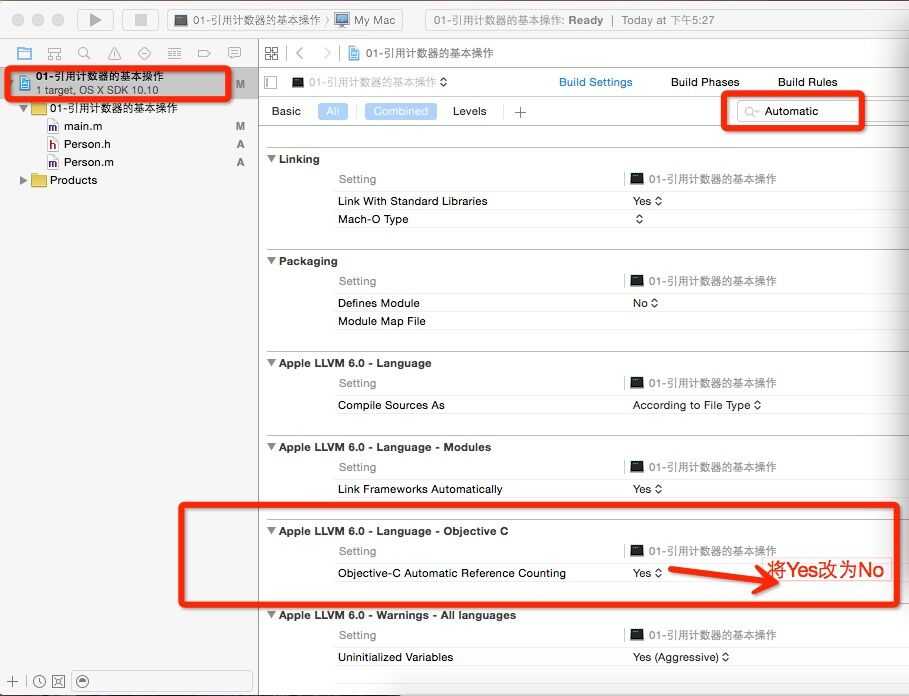
Task: Focus build settings search field
Action: pos(798,111)
